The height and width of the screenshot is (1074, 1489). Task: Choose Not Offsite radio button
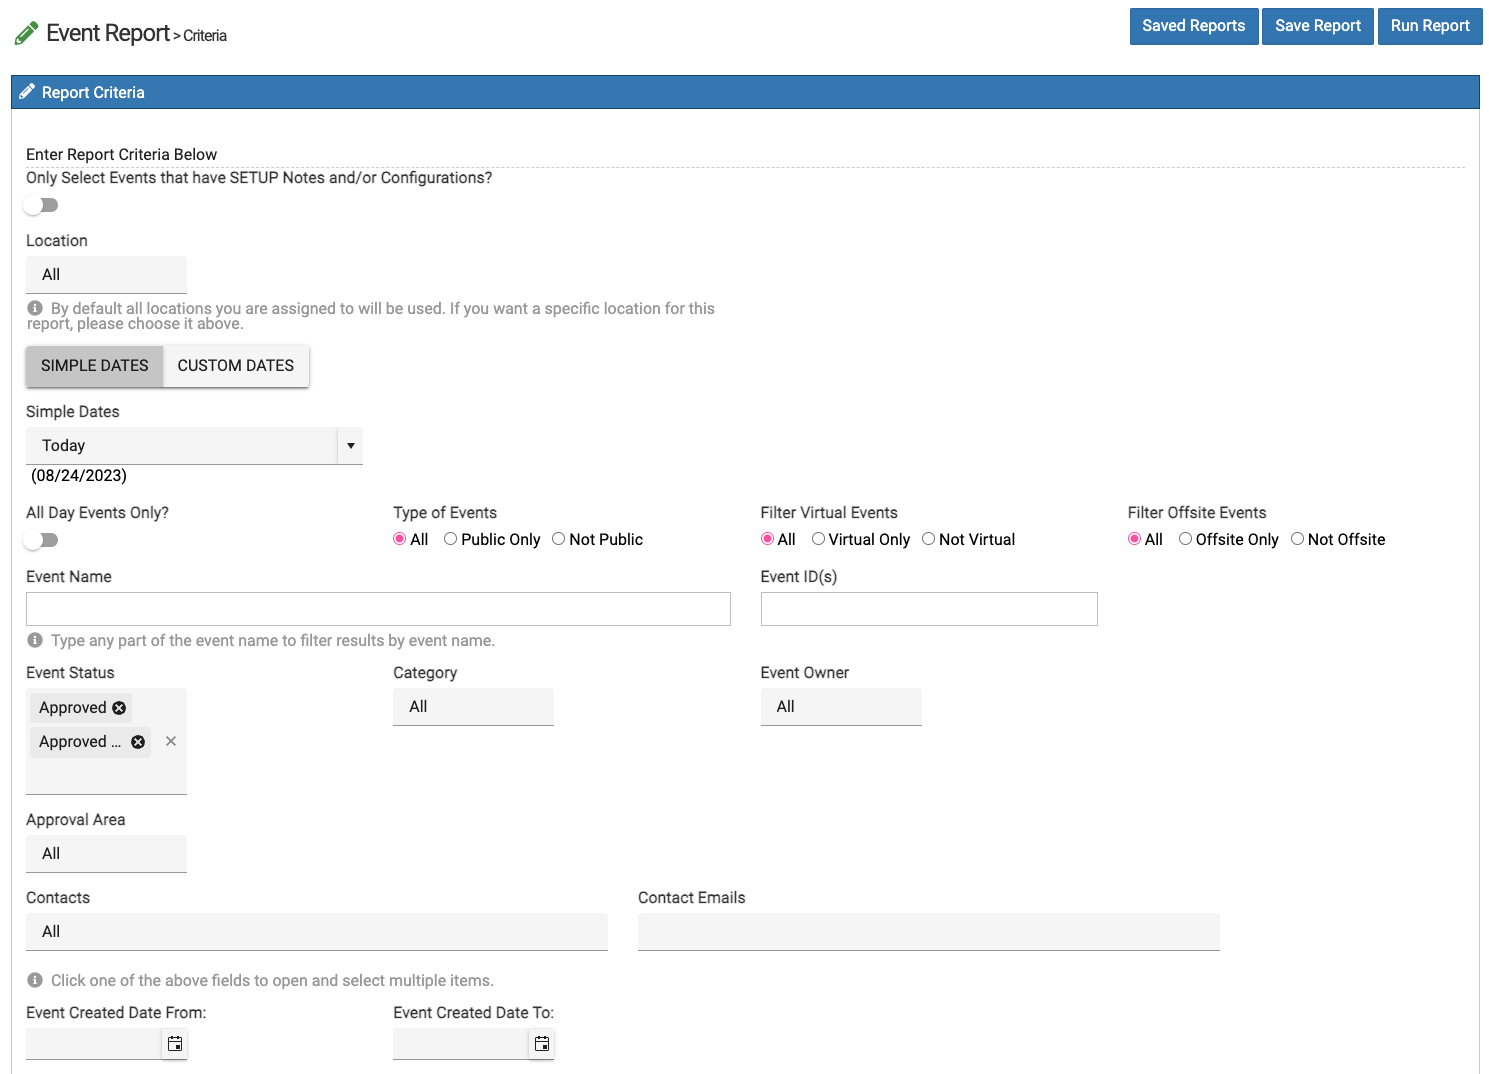pyautogui.click(x=1297, y=539)
